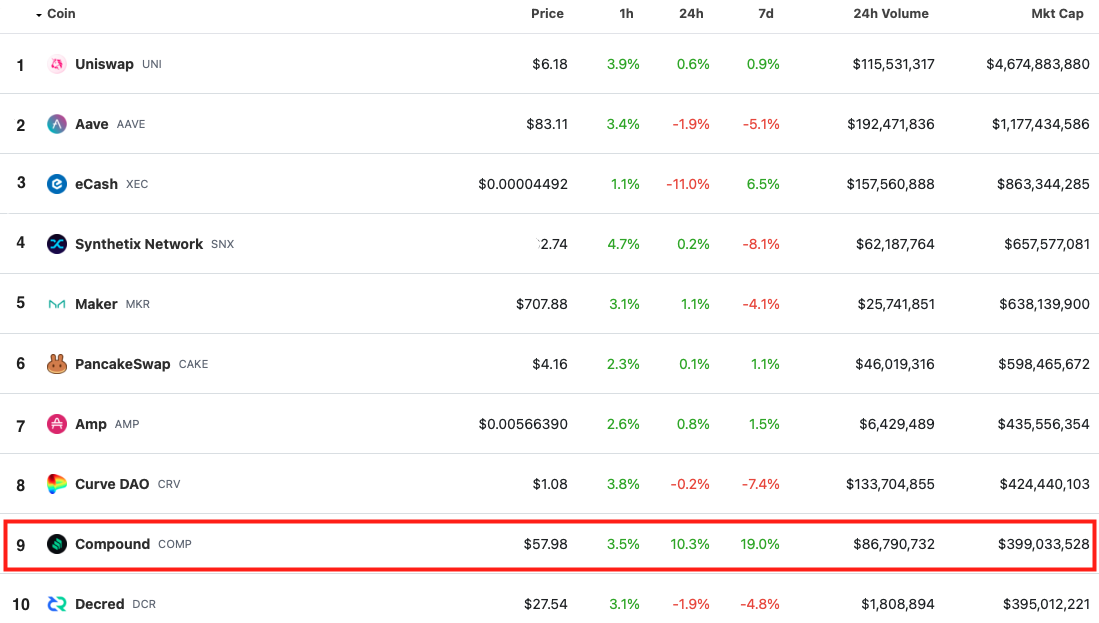Sort table by Price column header
The image size is (1099, 623).
pyautogui.click(x=547, y=13)
